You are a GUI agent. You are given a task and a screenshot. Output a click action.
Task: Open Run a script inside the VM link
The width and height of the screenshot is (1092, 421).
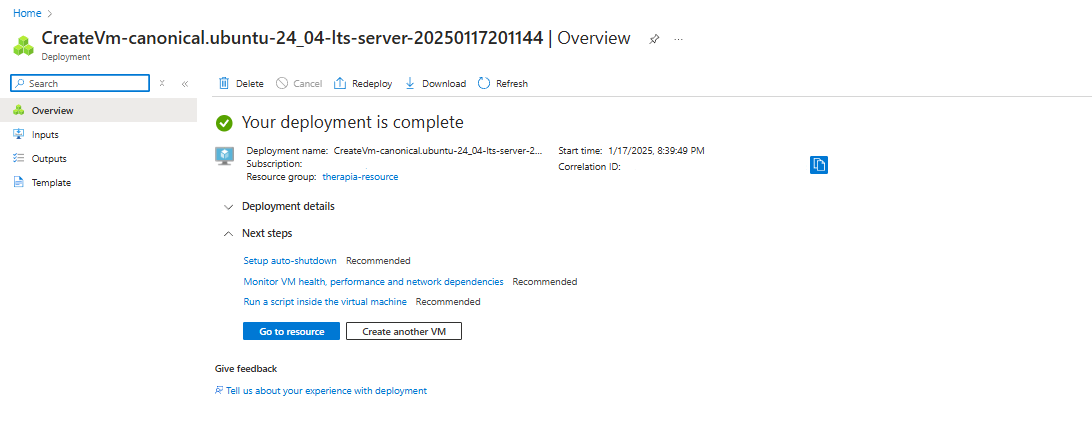pyautogui.click(x=325, y=302)
